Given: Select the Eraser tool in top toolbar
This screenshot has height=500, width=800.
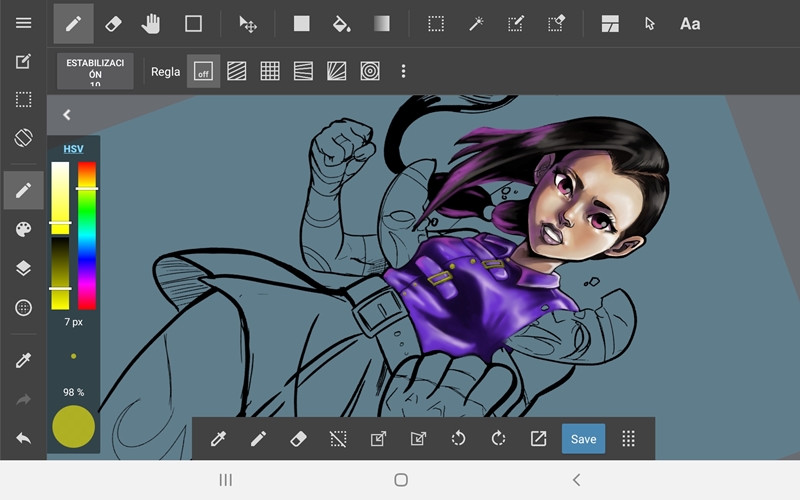Looking at the screenshot, I should point(113,23).
